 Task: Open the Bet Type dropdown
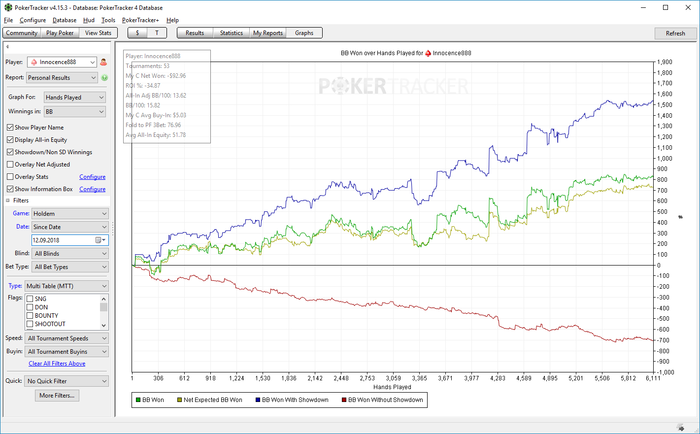(70, 267)
